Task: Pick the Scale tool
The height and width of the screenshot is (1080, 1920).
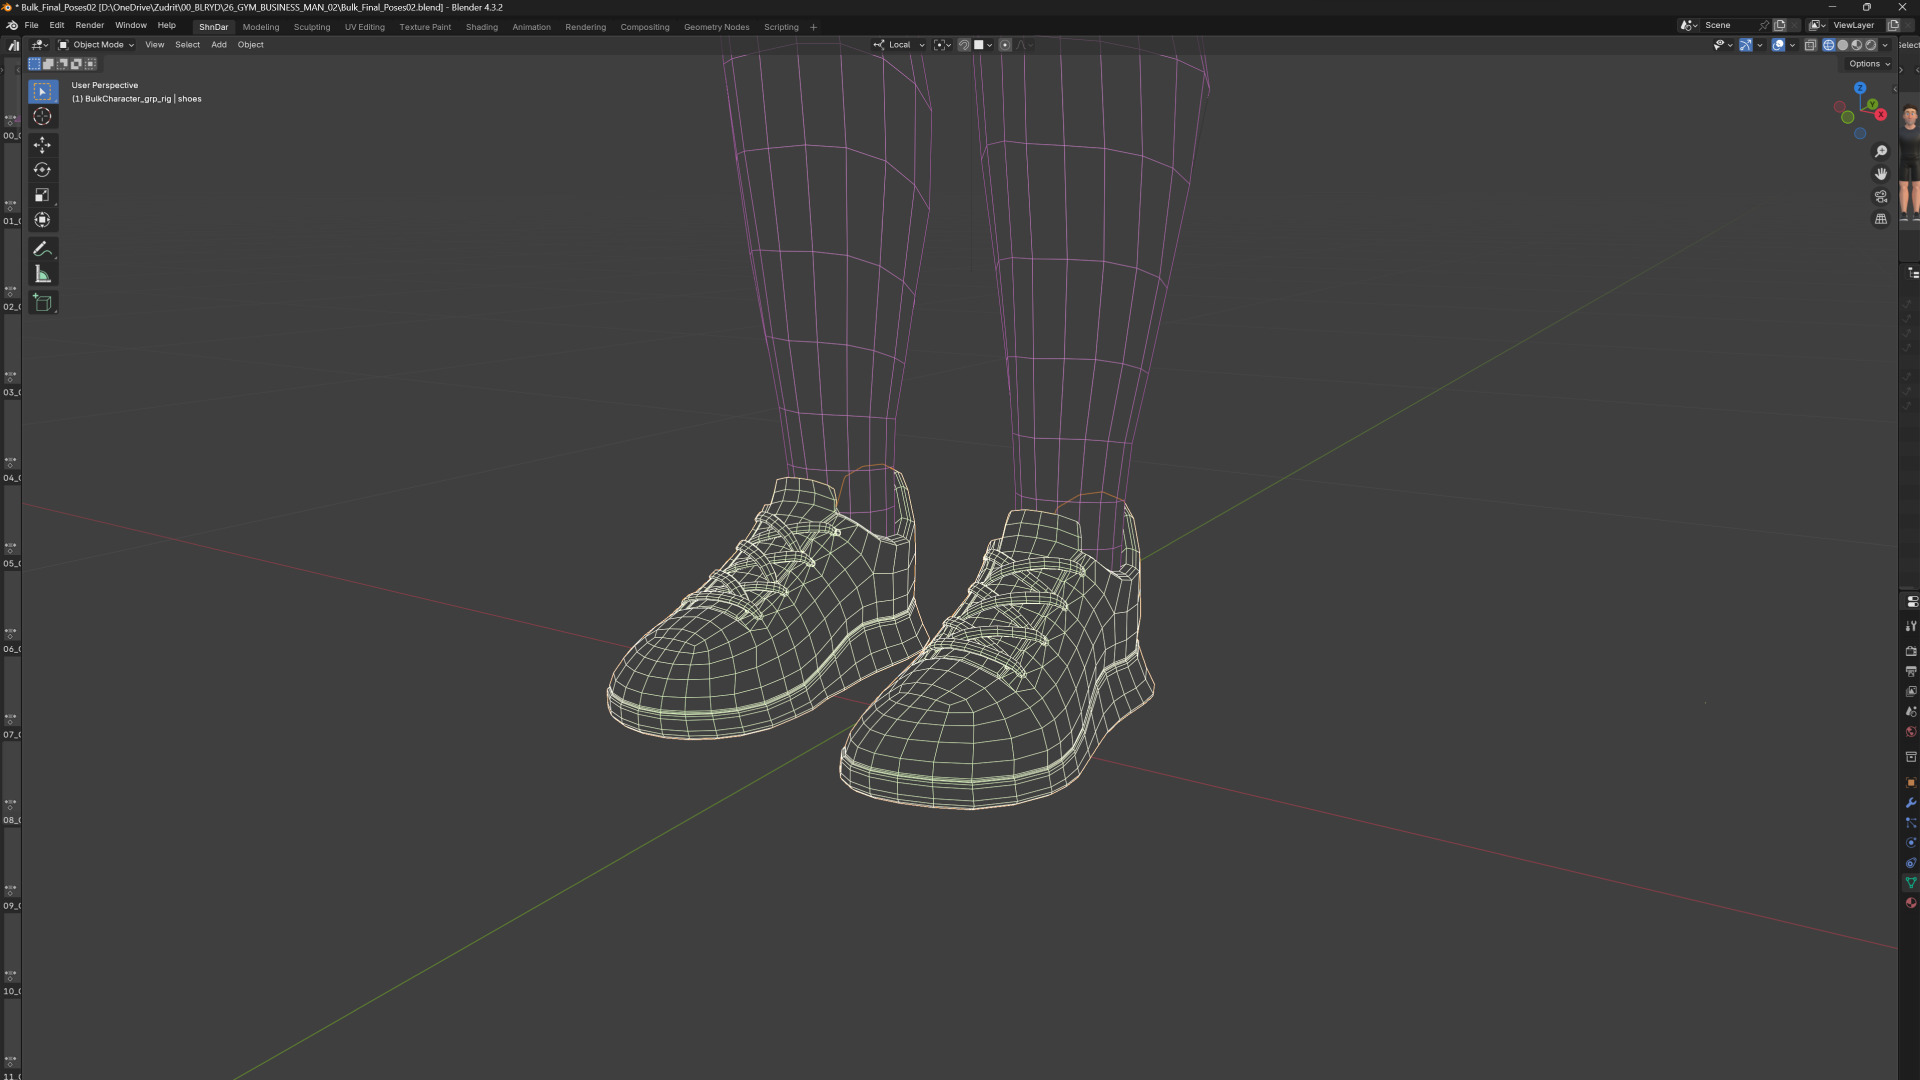Action: click(42, 196)
